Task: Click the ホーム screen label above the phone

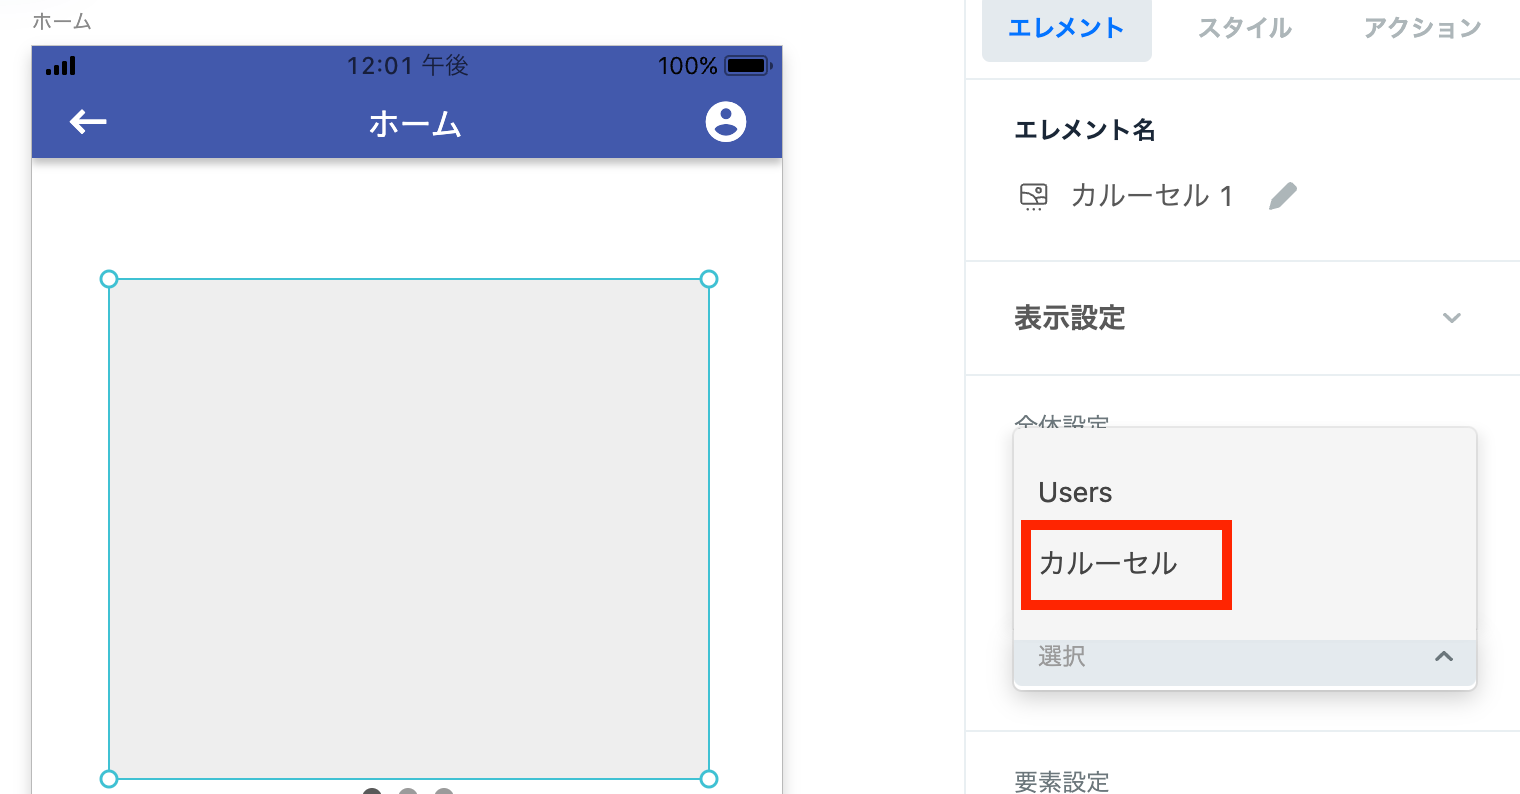Action: coord(62,21)
